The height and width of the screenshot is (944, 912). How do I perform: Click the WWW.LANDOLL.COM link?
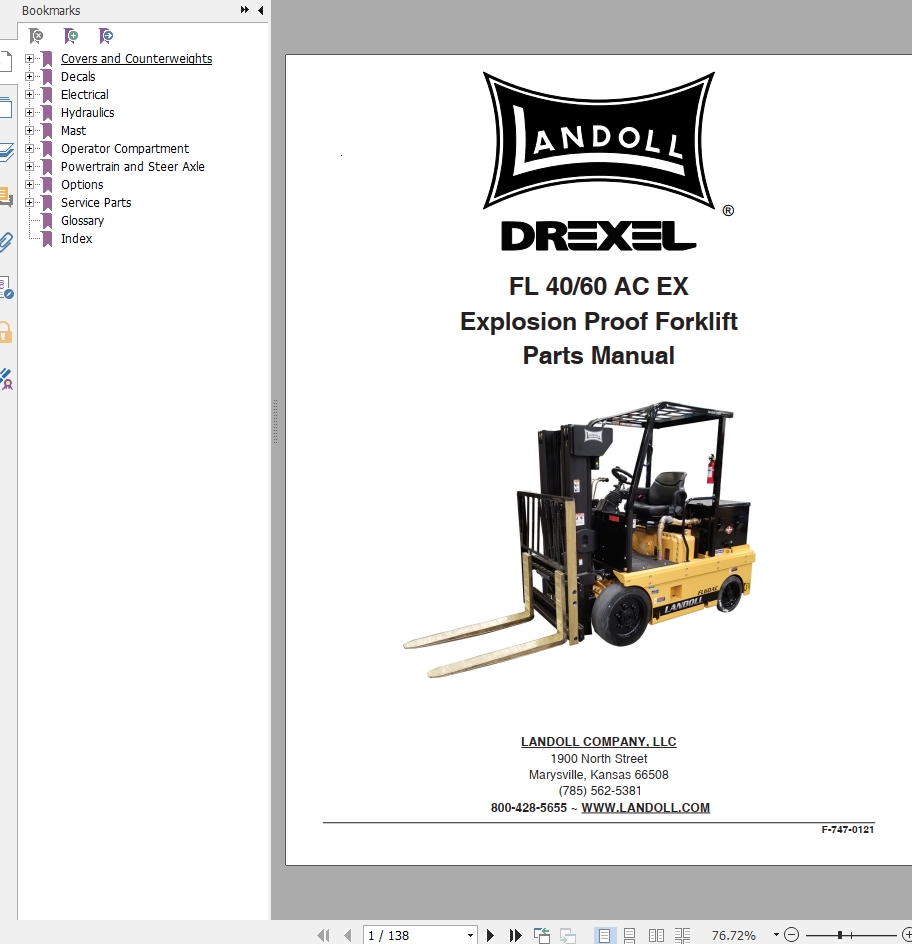click(645, 807)
